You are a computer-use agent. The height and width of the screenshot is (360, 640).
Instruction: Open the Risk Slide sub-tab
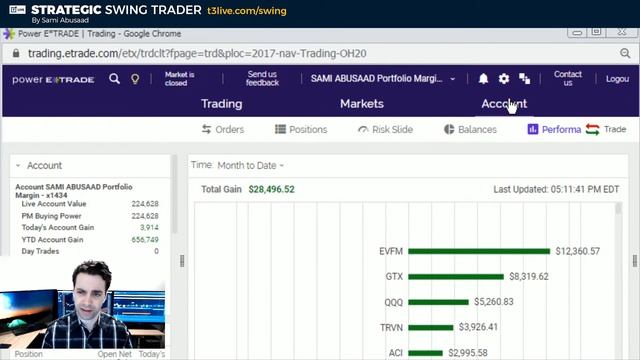385,129
